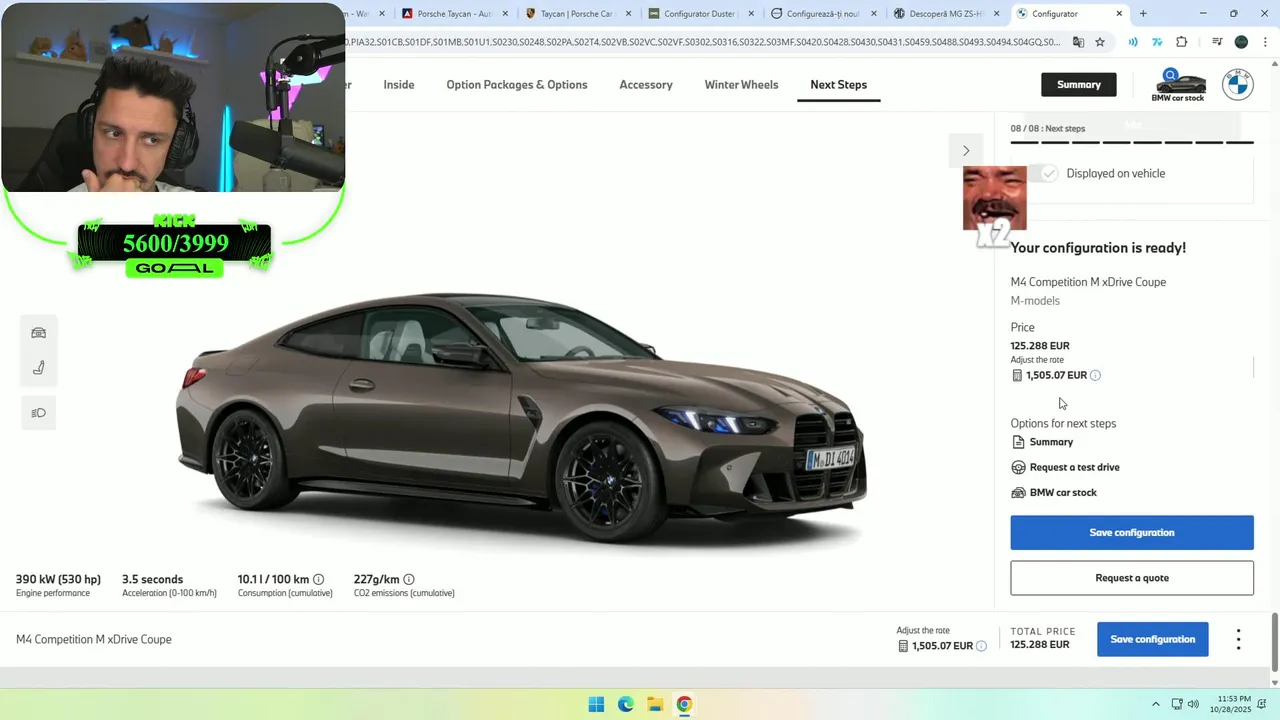Open the exterior car view icon
1280x720 pixels.
click(38, 333)
